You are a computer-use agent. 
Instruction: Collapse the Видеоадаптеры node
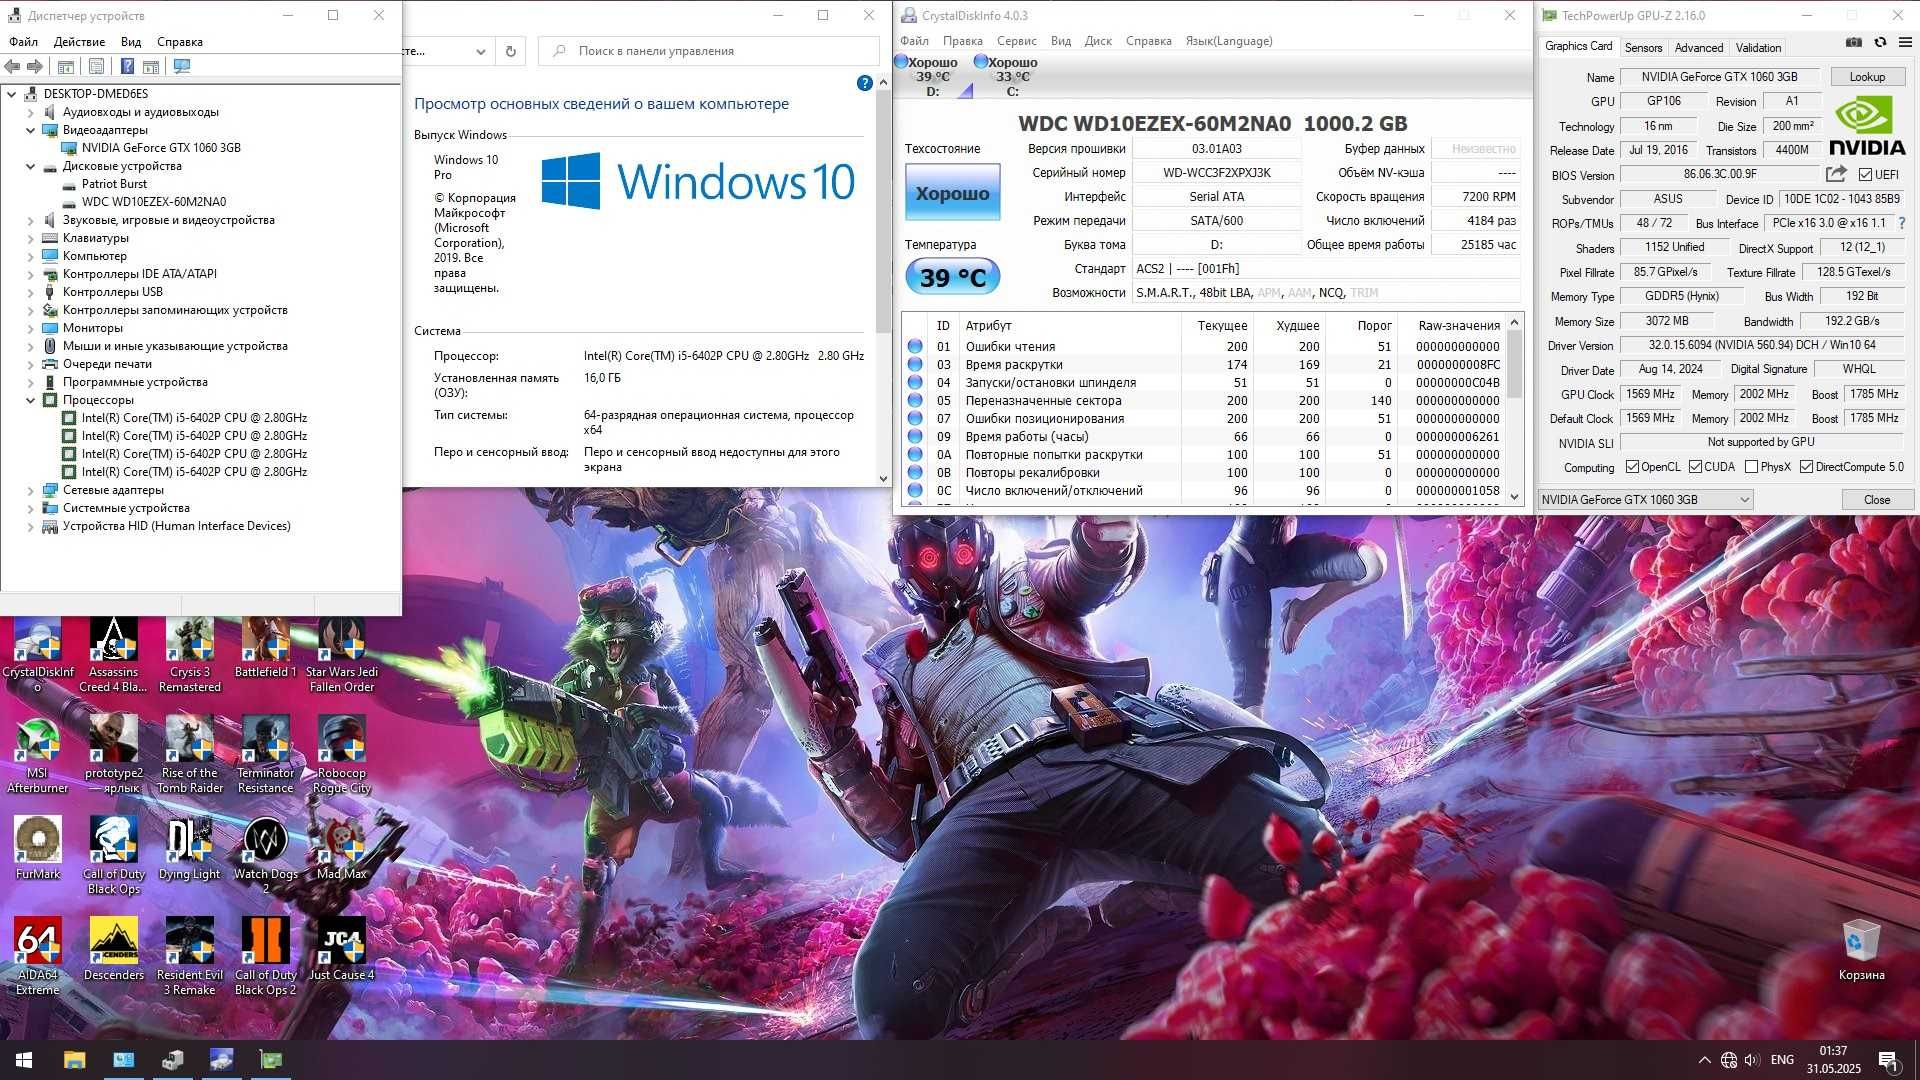coord(30,130)
